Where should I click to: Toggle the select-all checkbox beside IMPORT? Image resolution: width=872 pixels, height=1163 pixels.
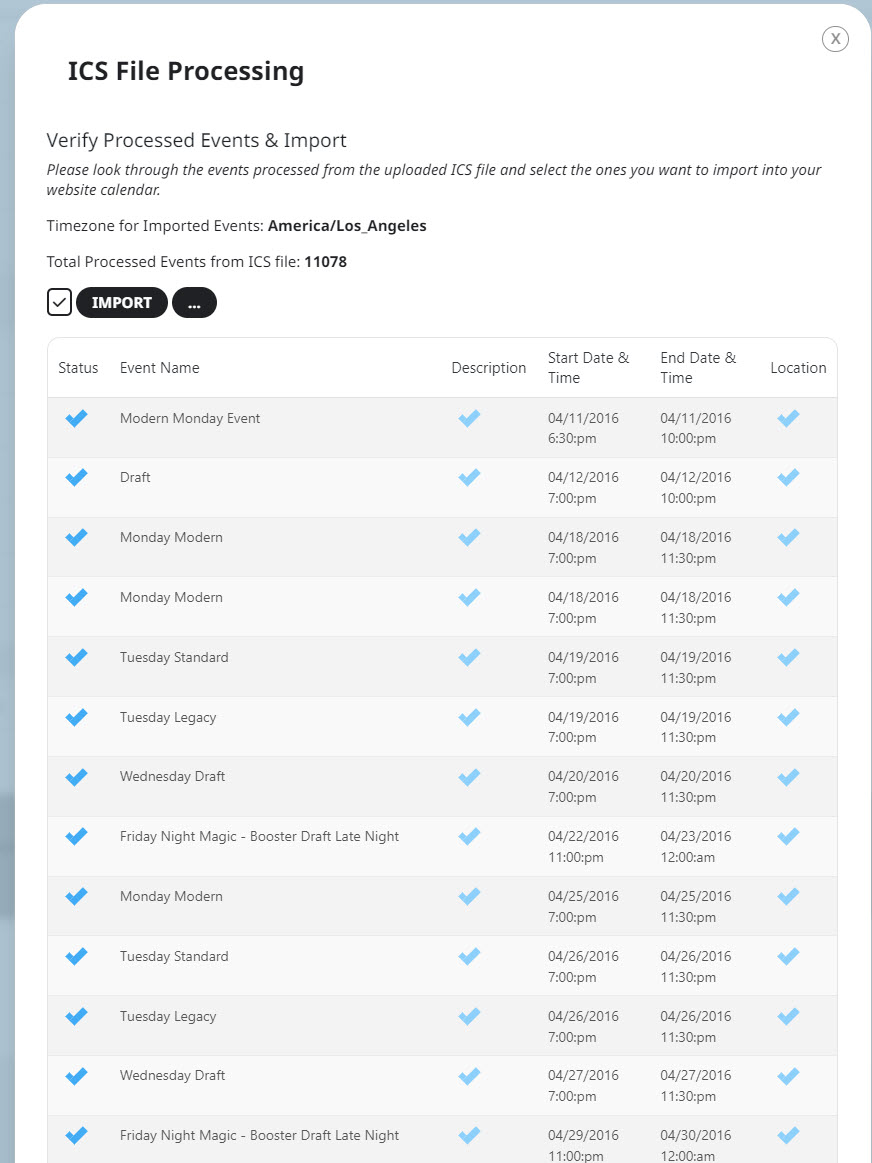(x=59, y=303)
